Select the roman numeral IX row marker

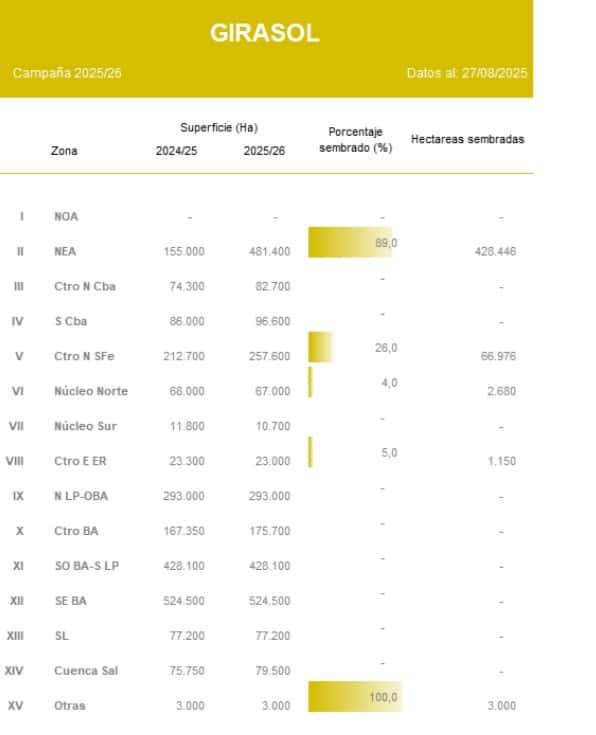[18, 496]
